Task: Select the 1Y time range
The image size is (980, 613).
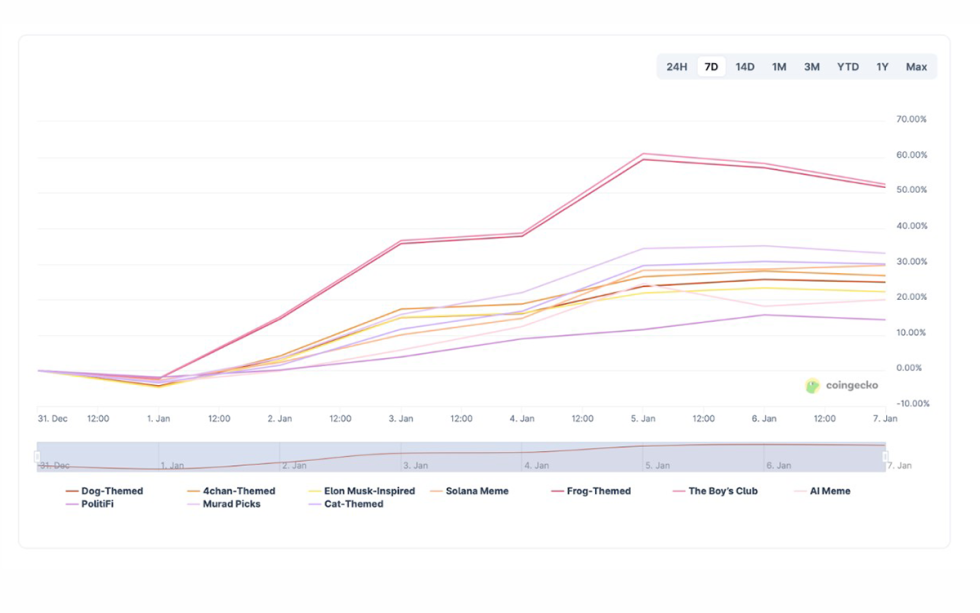Action: coord(883,67)
